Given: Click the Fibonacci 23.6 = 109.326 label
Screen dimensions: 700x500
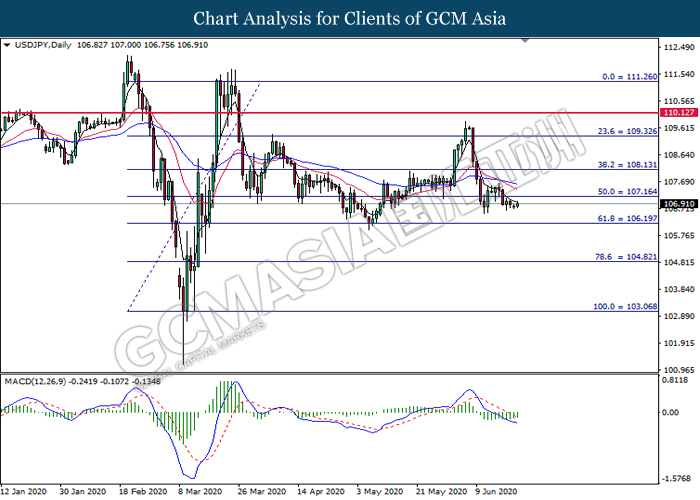Looking at the screenshot, I should (627, 131).
